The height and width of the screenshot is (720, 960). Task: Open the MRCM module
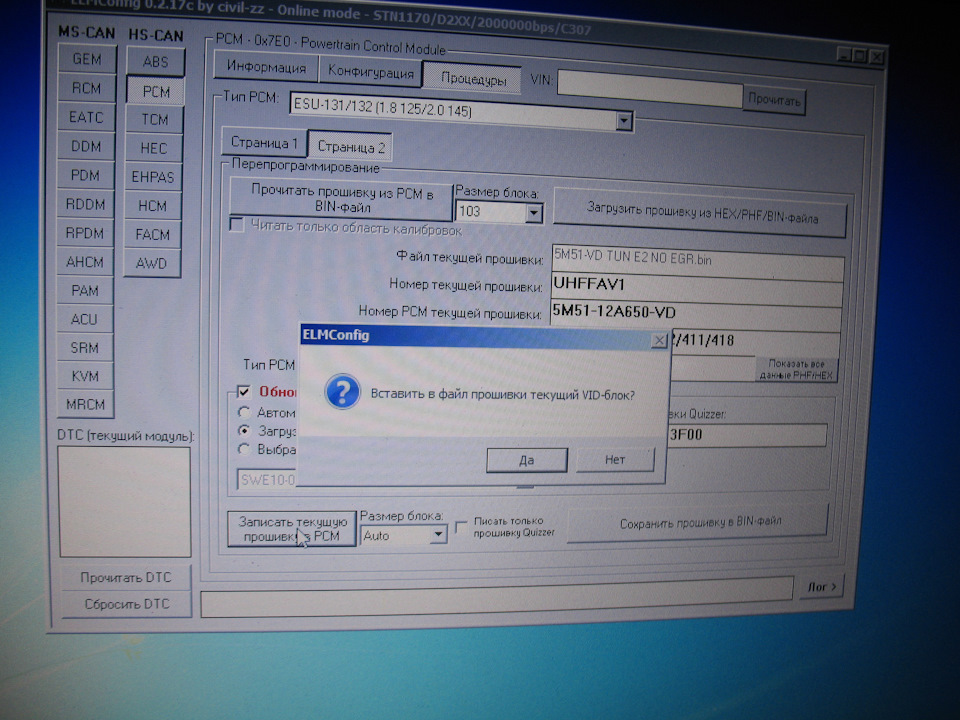(x=86, y=404)
